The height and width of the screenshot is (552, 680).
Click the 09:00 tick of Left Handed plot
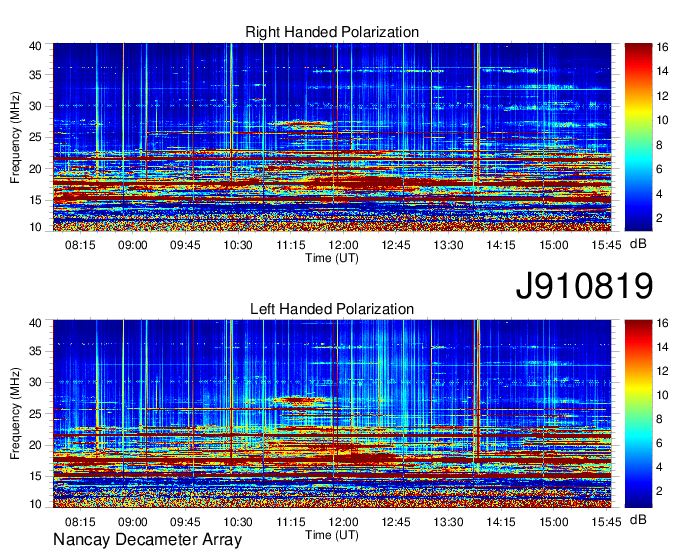click(x=133, y=522)
